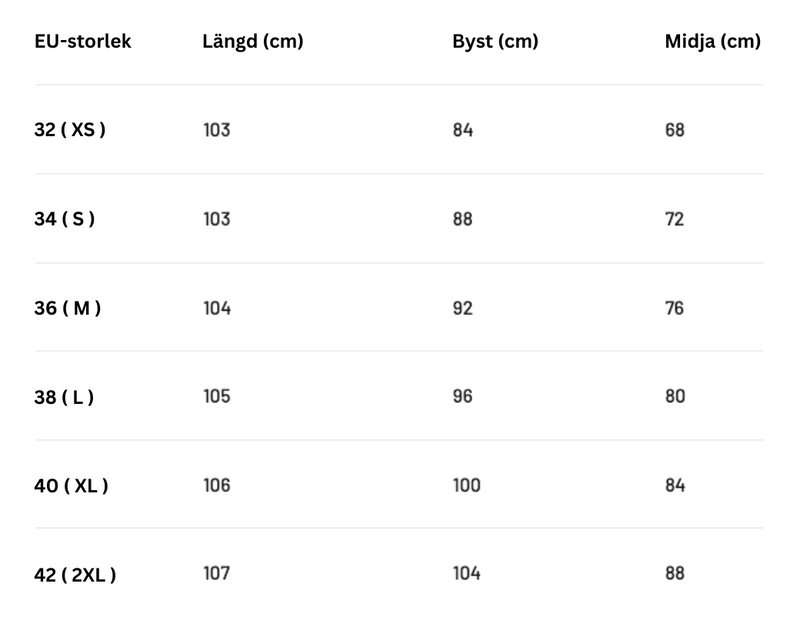Click bust value 100 in XL row
The width and height of the screenshot is (800, 627).
(x=467, y=485)
